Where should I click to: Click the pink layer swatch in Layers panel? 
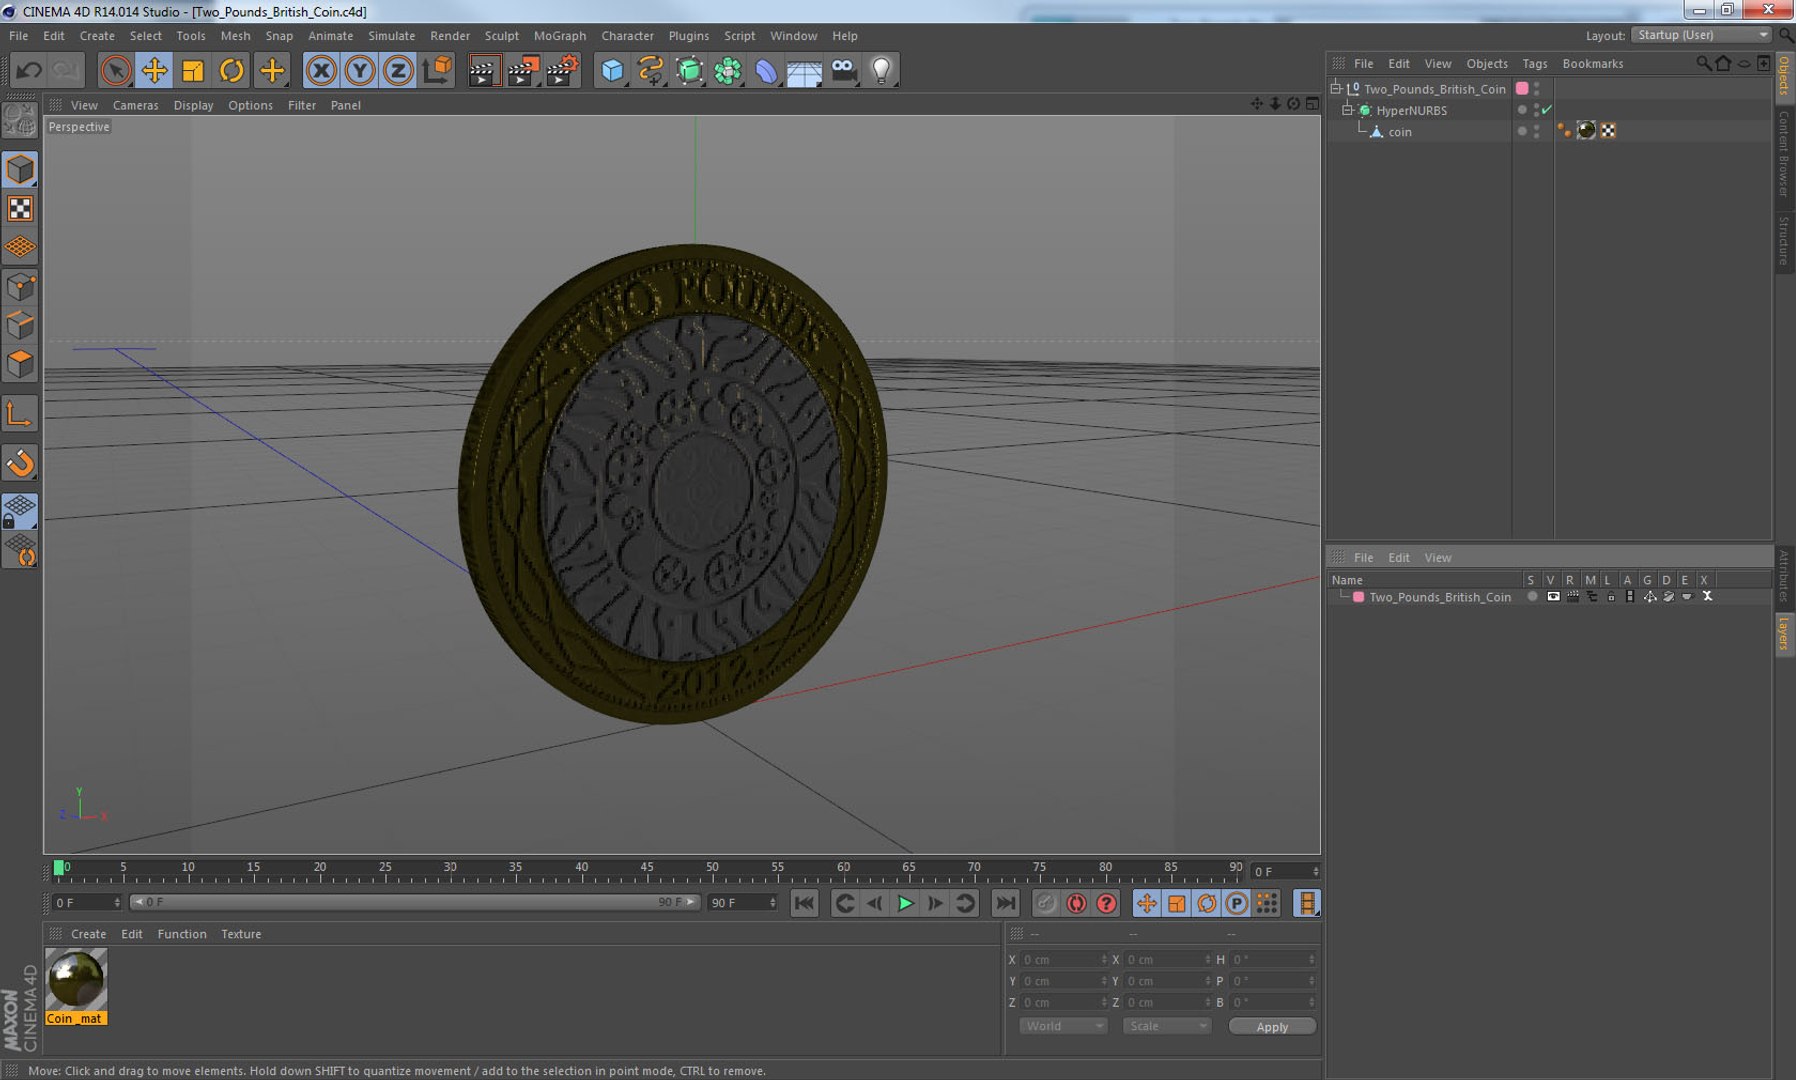[x=1358, y=597]
